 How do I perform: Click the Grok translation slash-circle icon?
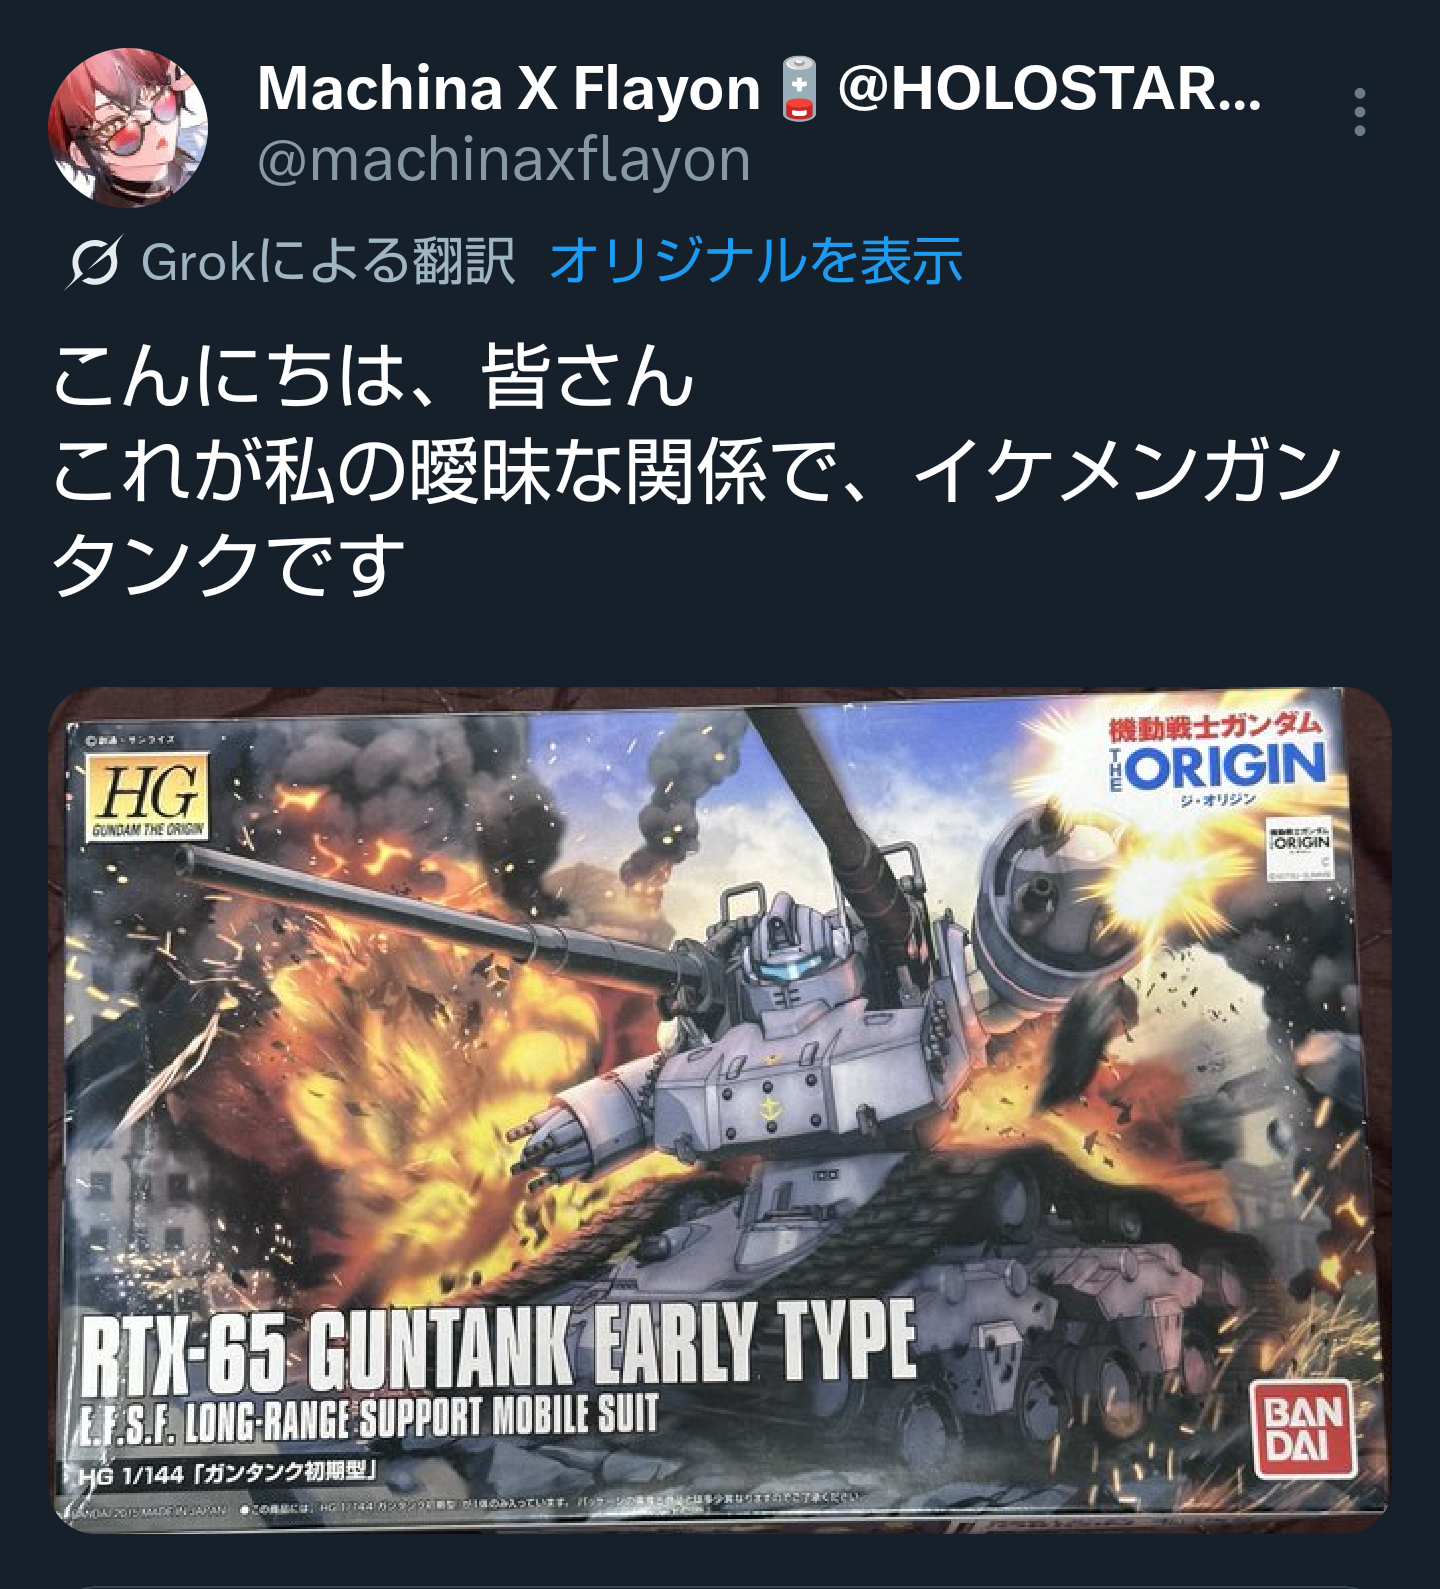(x=94, y=262)
